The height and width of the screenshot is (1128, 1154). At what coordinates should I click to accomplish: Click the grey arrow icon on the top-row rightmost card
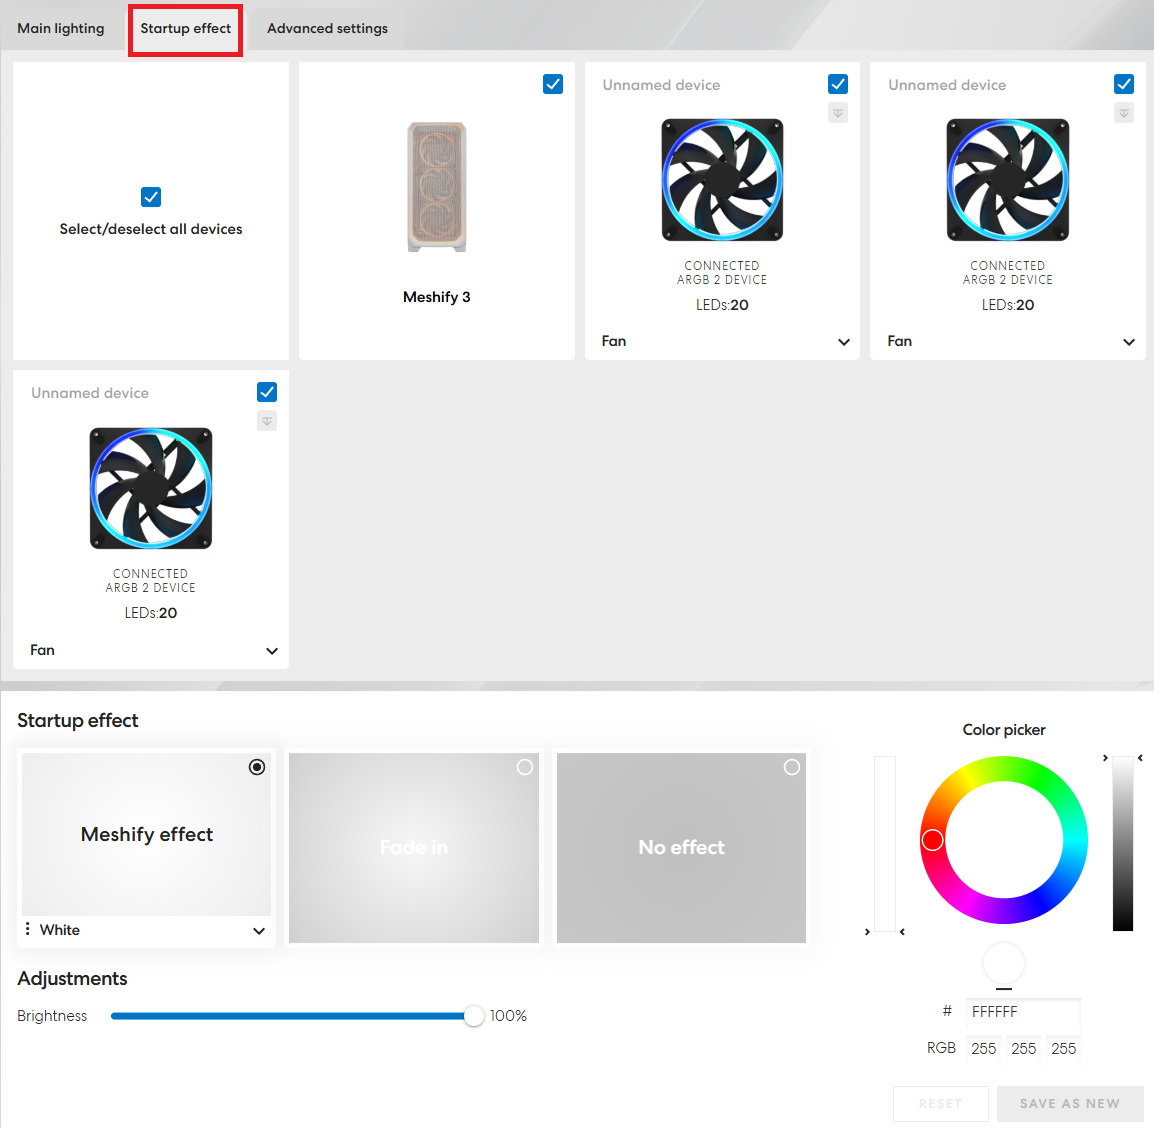(1123, 113)
